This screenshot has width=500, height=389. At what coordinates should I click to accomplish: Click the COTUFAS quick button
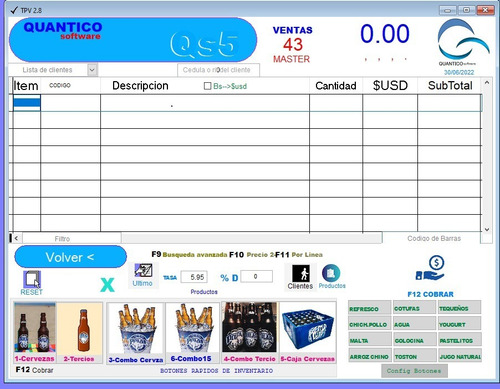click(414, 308)
